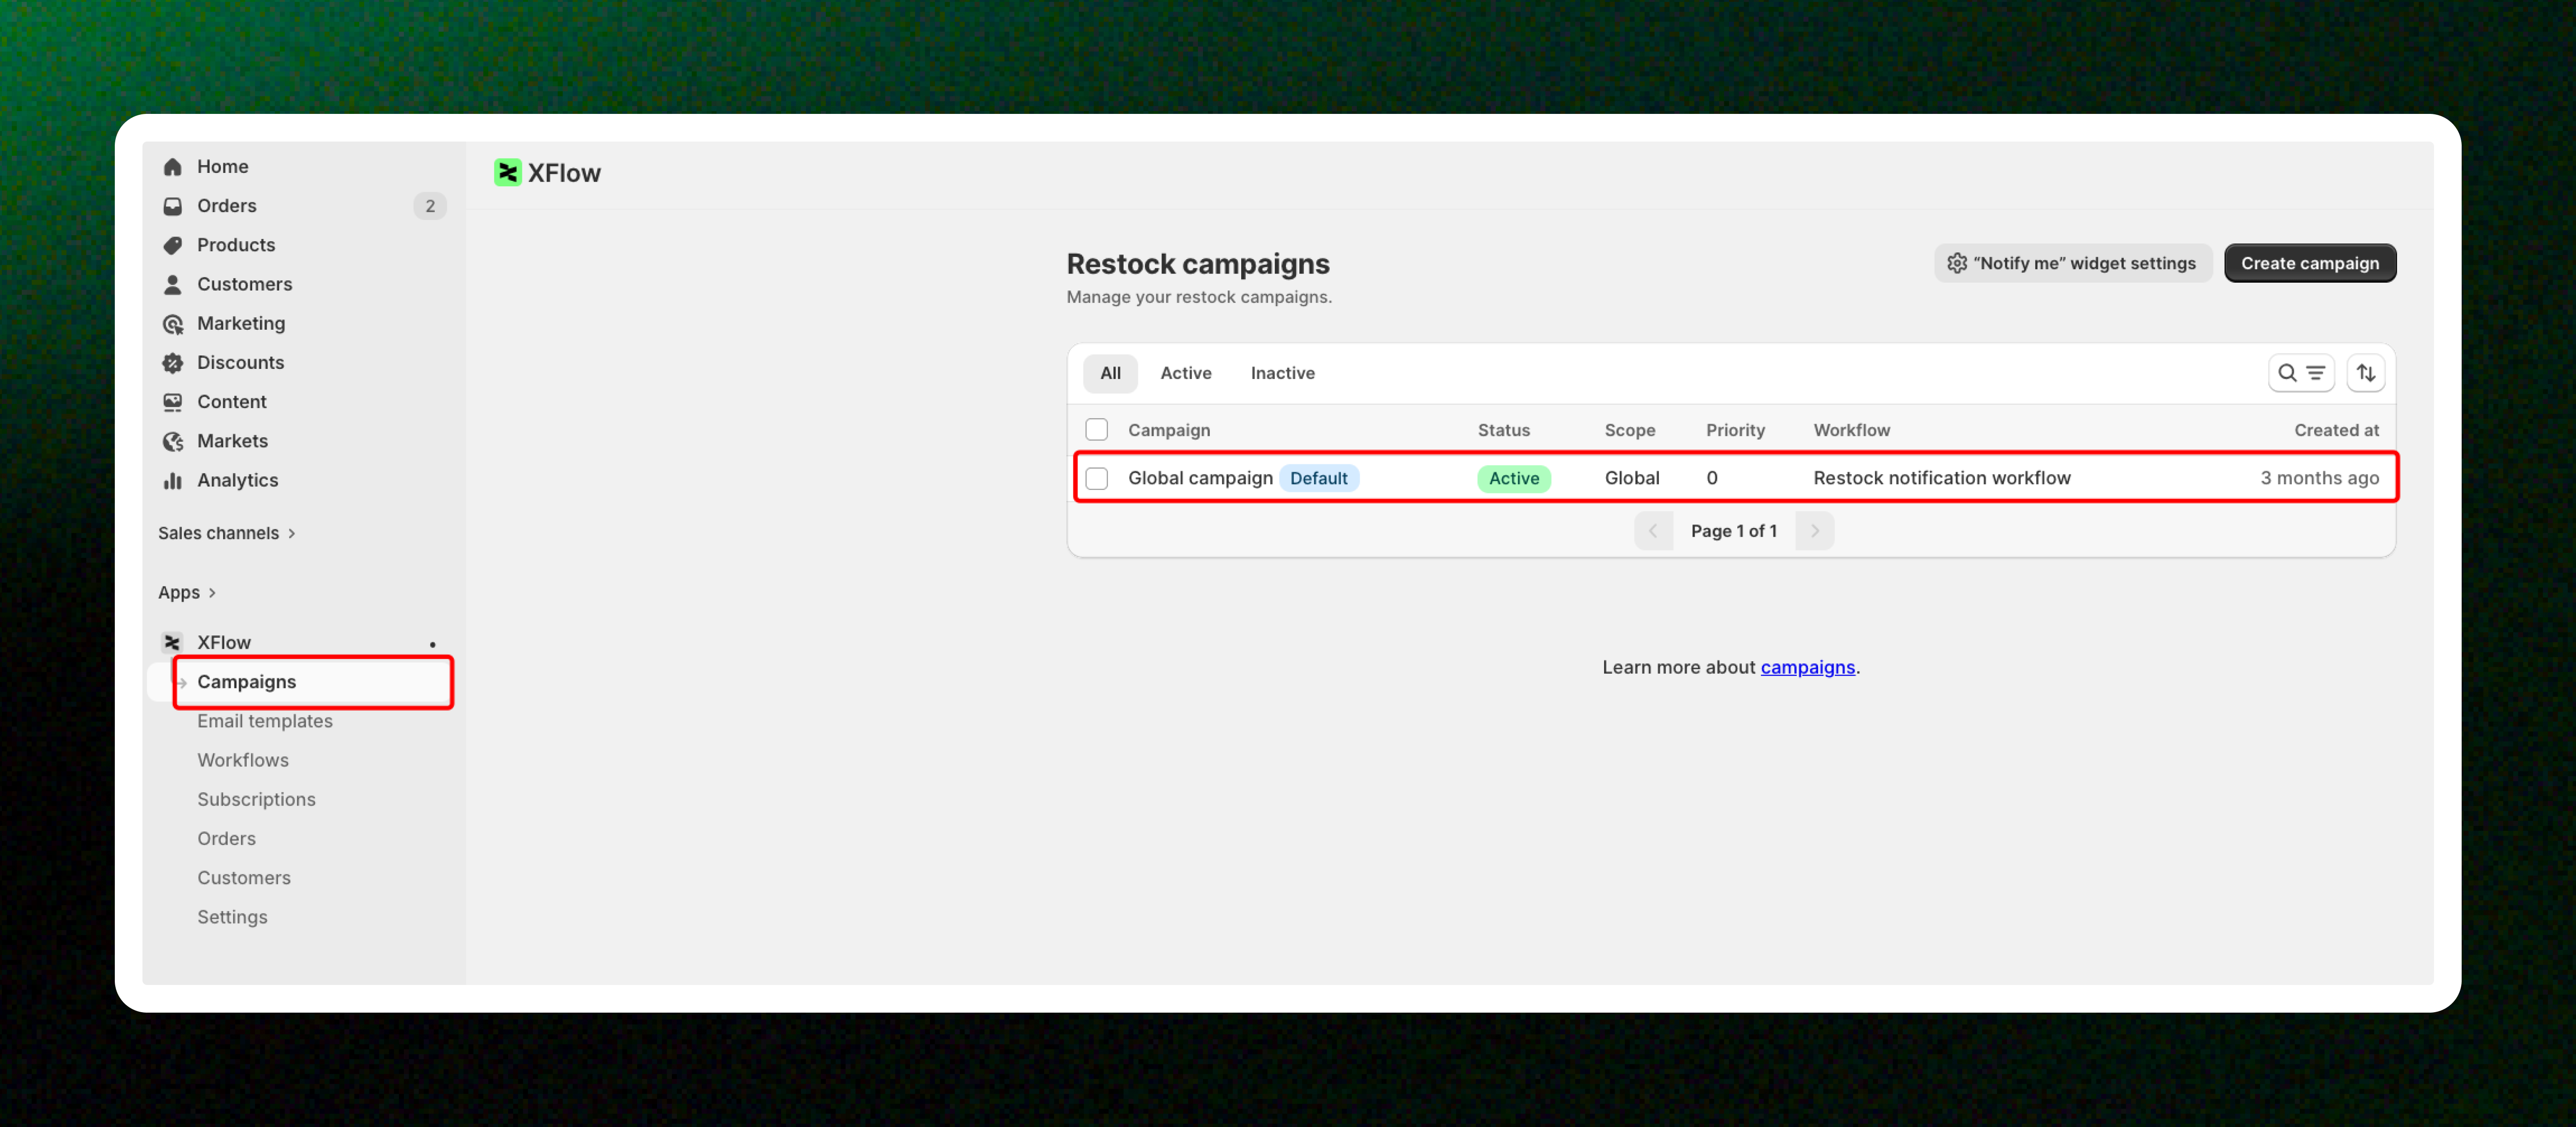This screenshot has width=2576, height=1127.
Task: Click the Default badge
Action: (1318, 478)
